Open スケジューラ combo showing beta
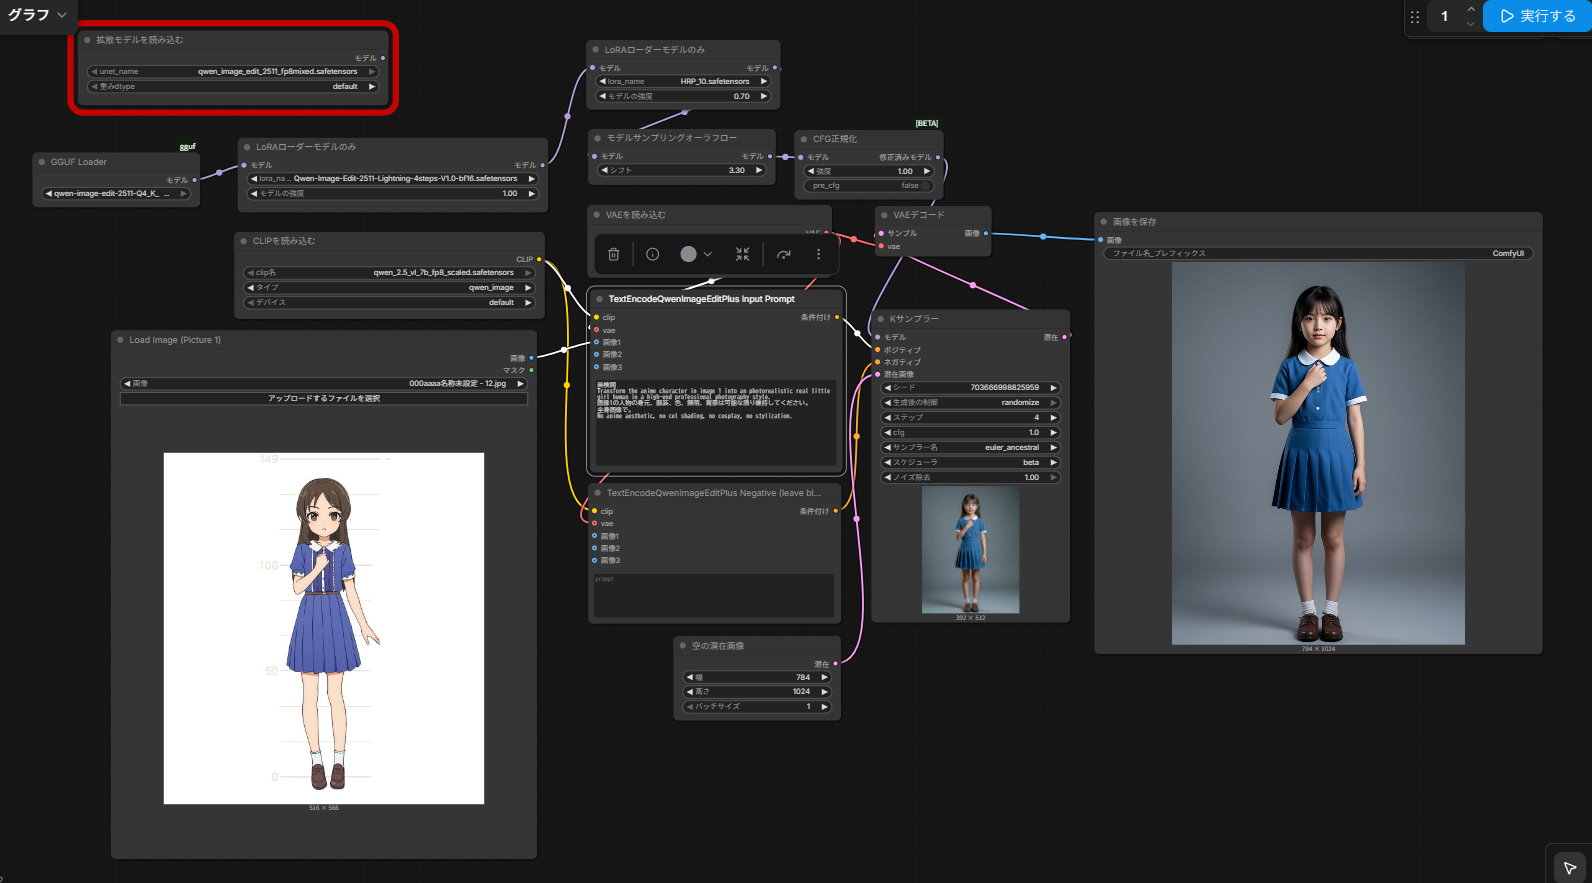Image resolution: width=1592 pixels, height=883 pixels. tap(970, 462)
